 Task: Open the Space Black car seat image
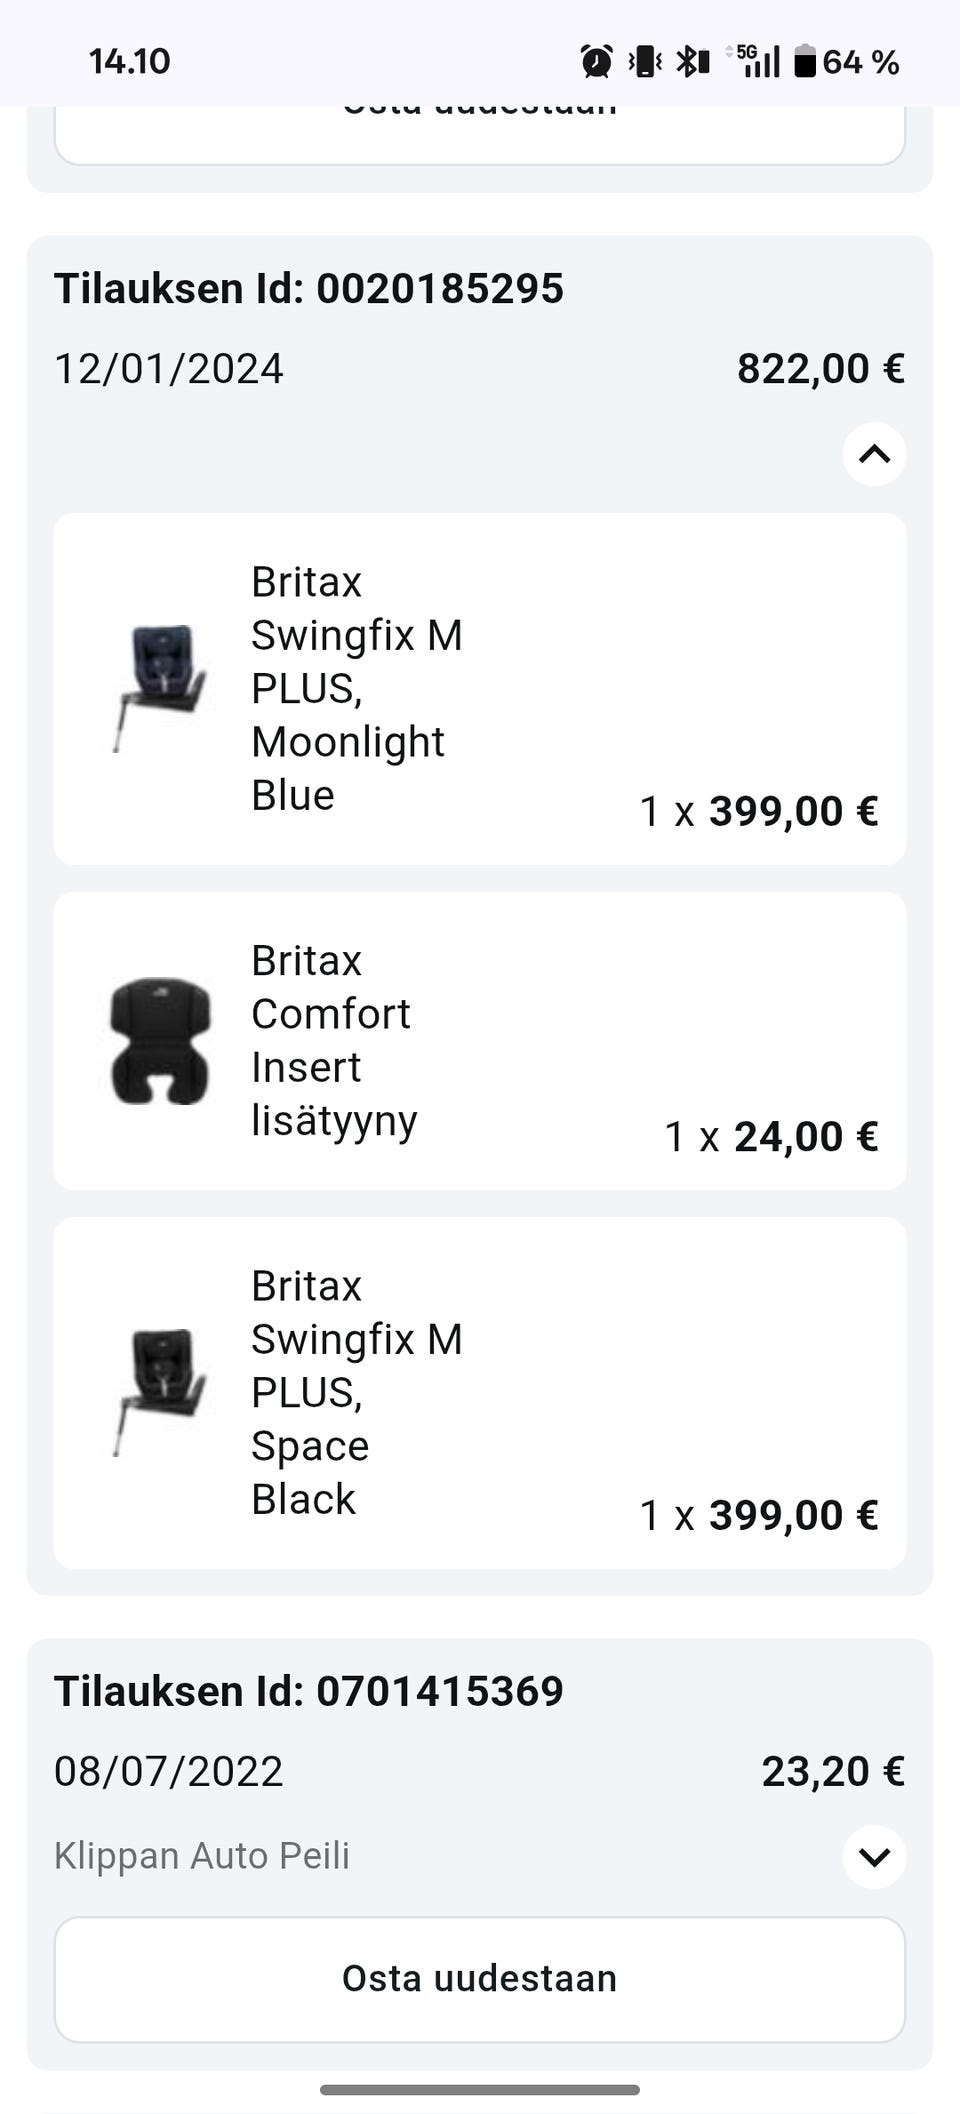pyautogui.click(x=160, y=1392)
